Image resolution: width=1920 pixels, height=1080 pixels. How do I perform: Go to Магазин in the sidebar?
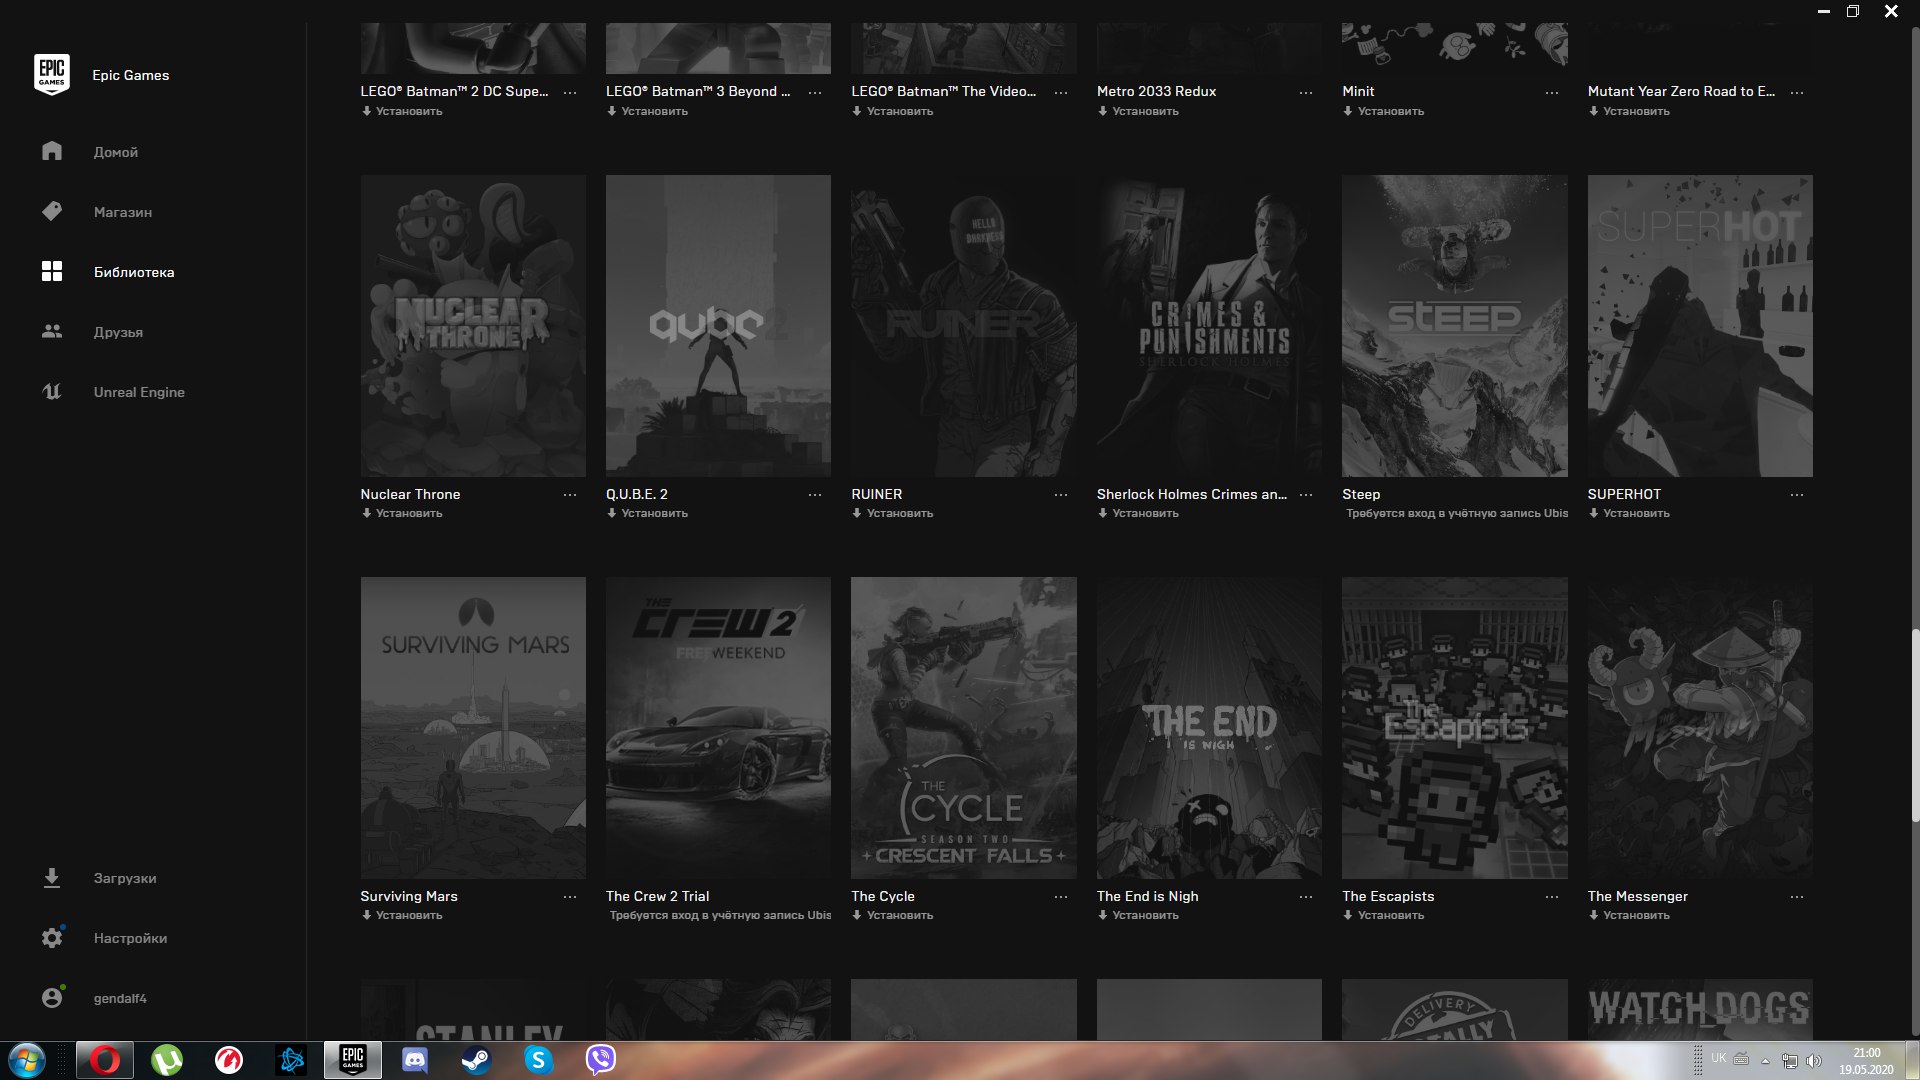click(x=123, y=212)
